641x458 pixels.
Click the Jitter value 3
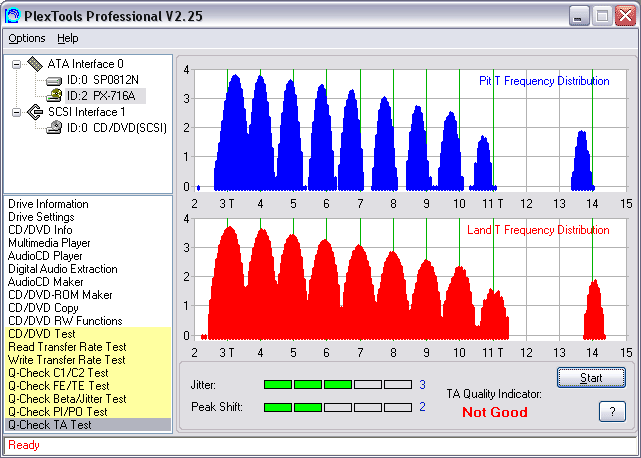[x=422, y=384]
